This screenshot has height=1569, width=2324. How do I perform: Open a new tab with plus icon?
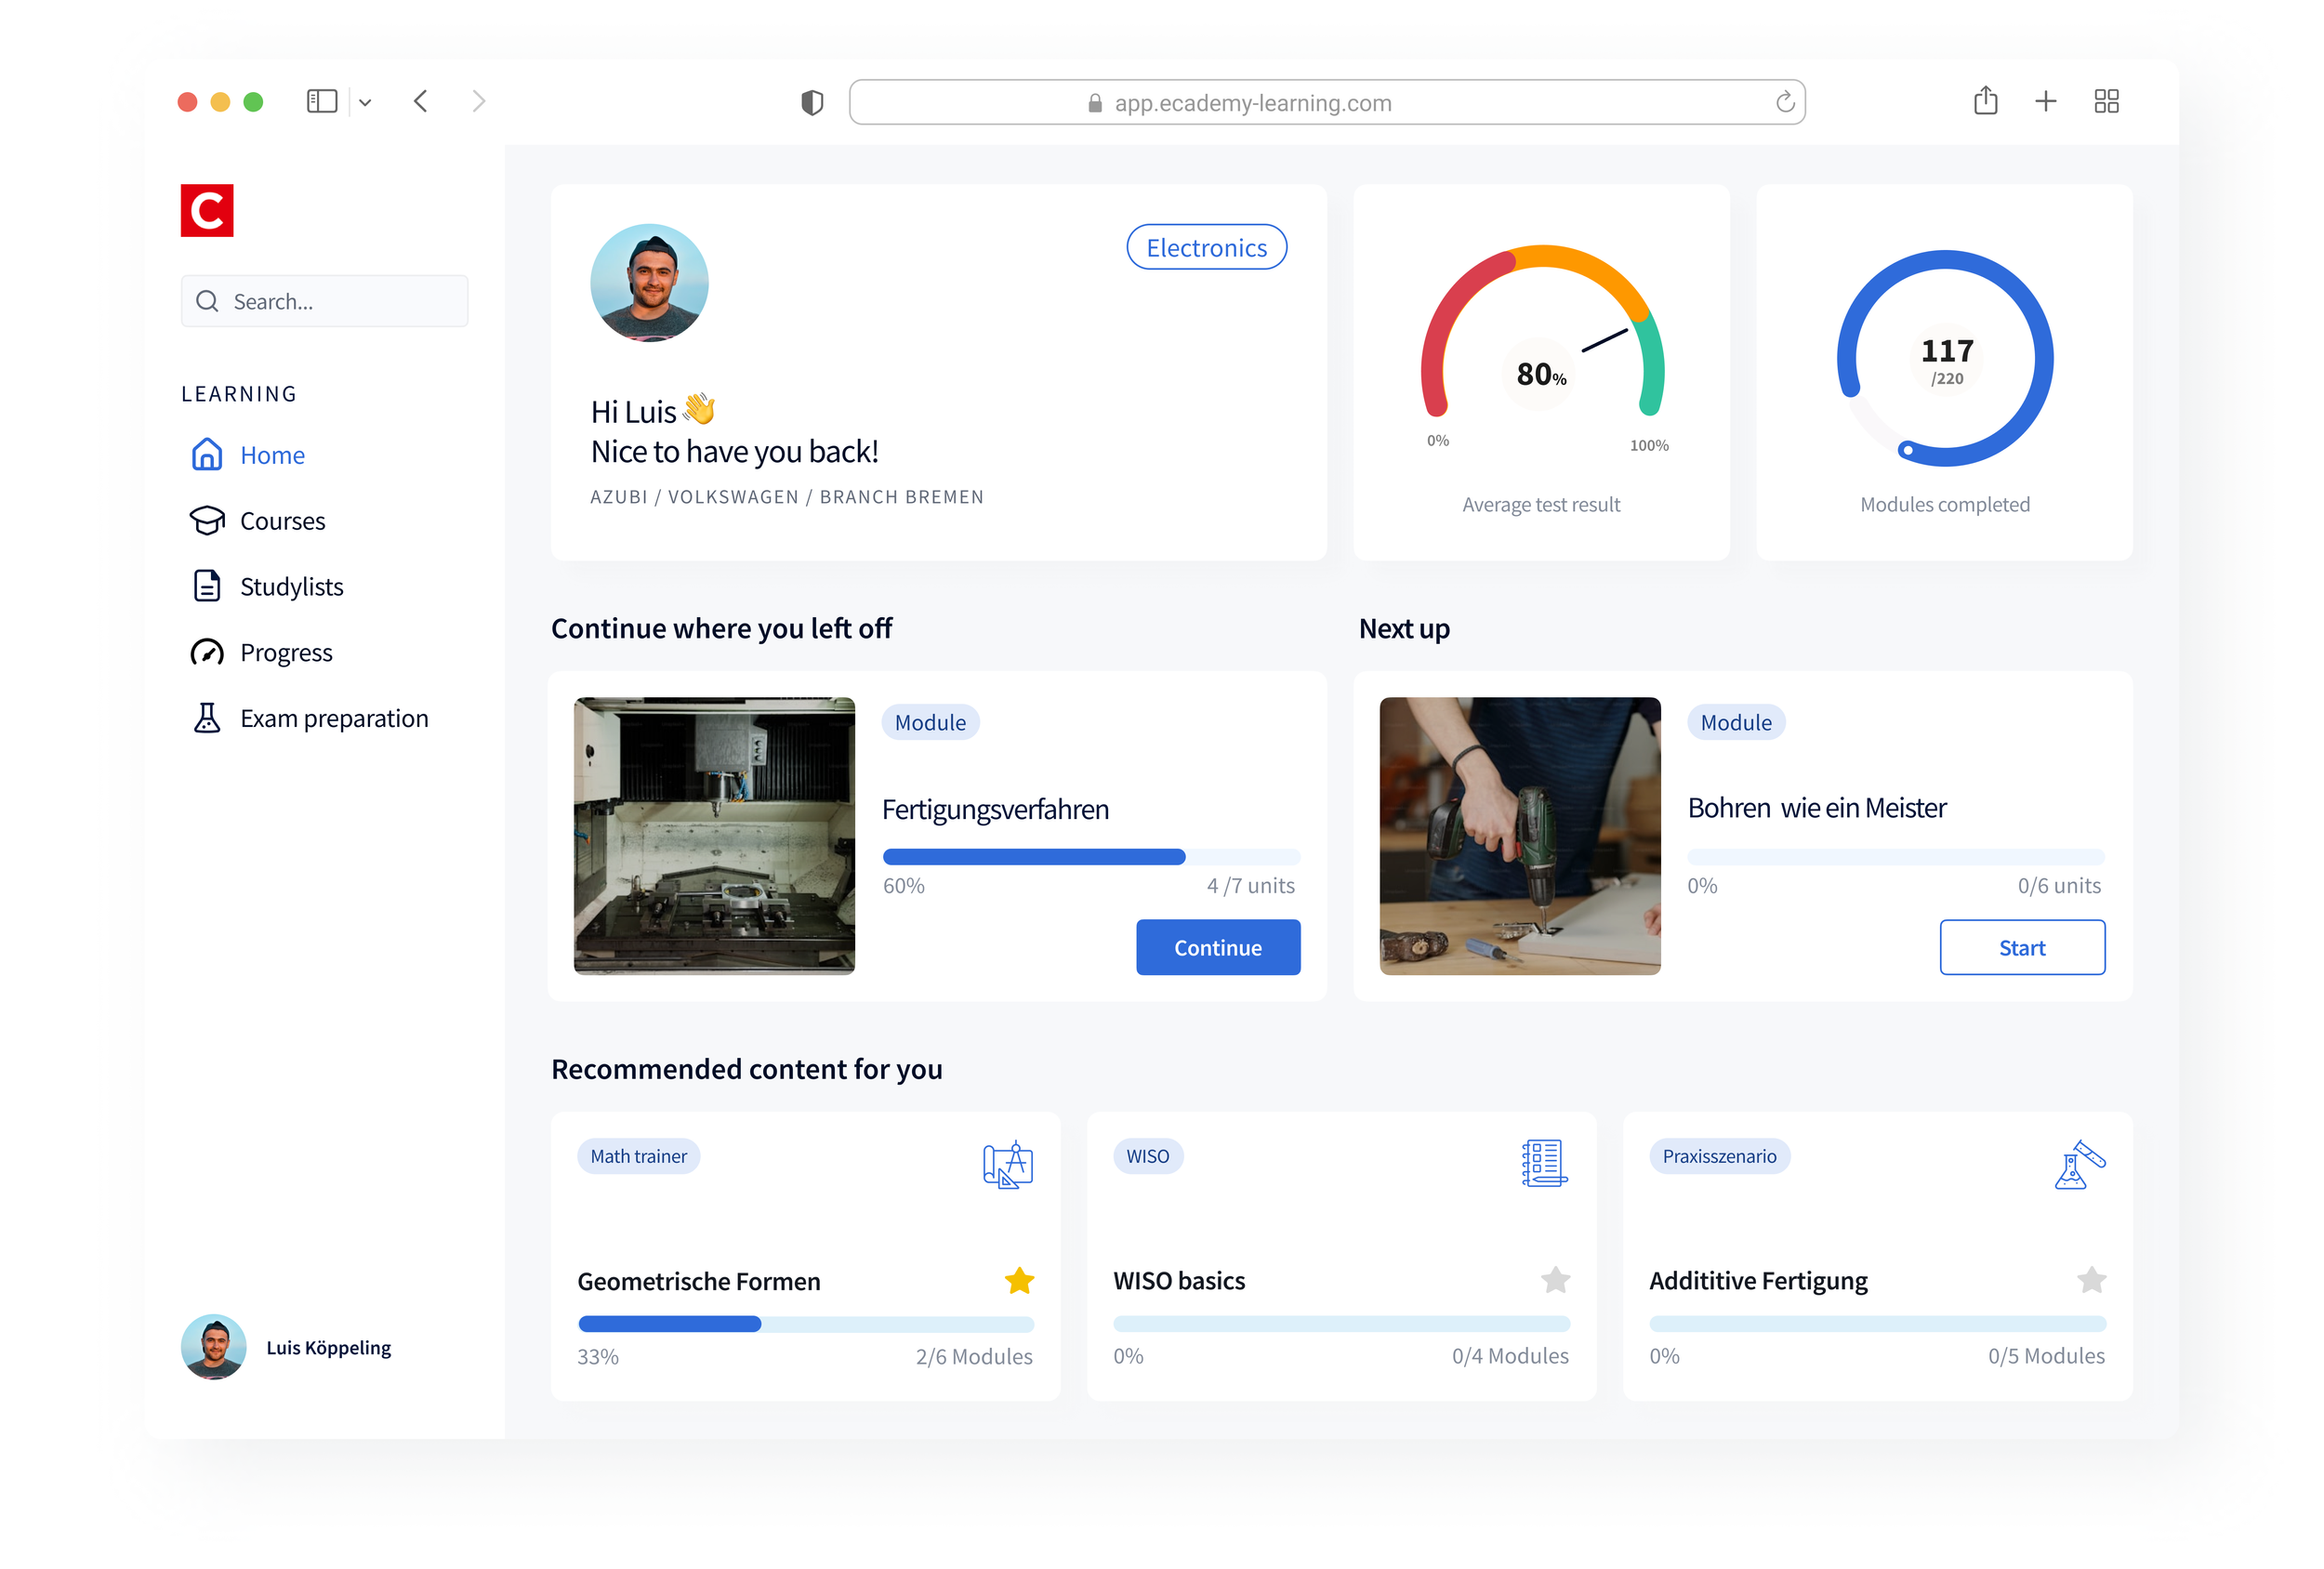click(2045, 101)
